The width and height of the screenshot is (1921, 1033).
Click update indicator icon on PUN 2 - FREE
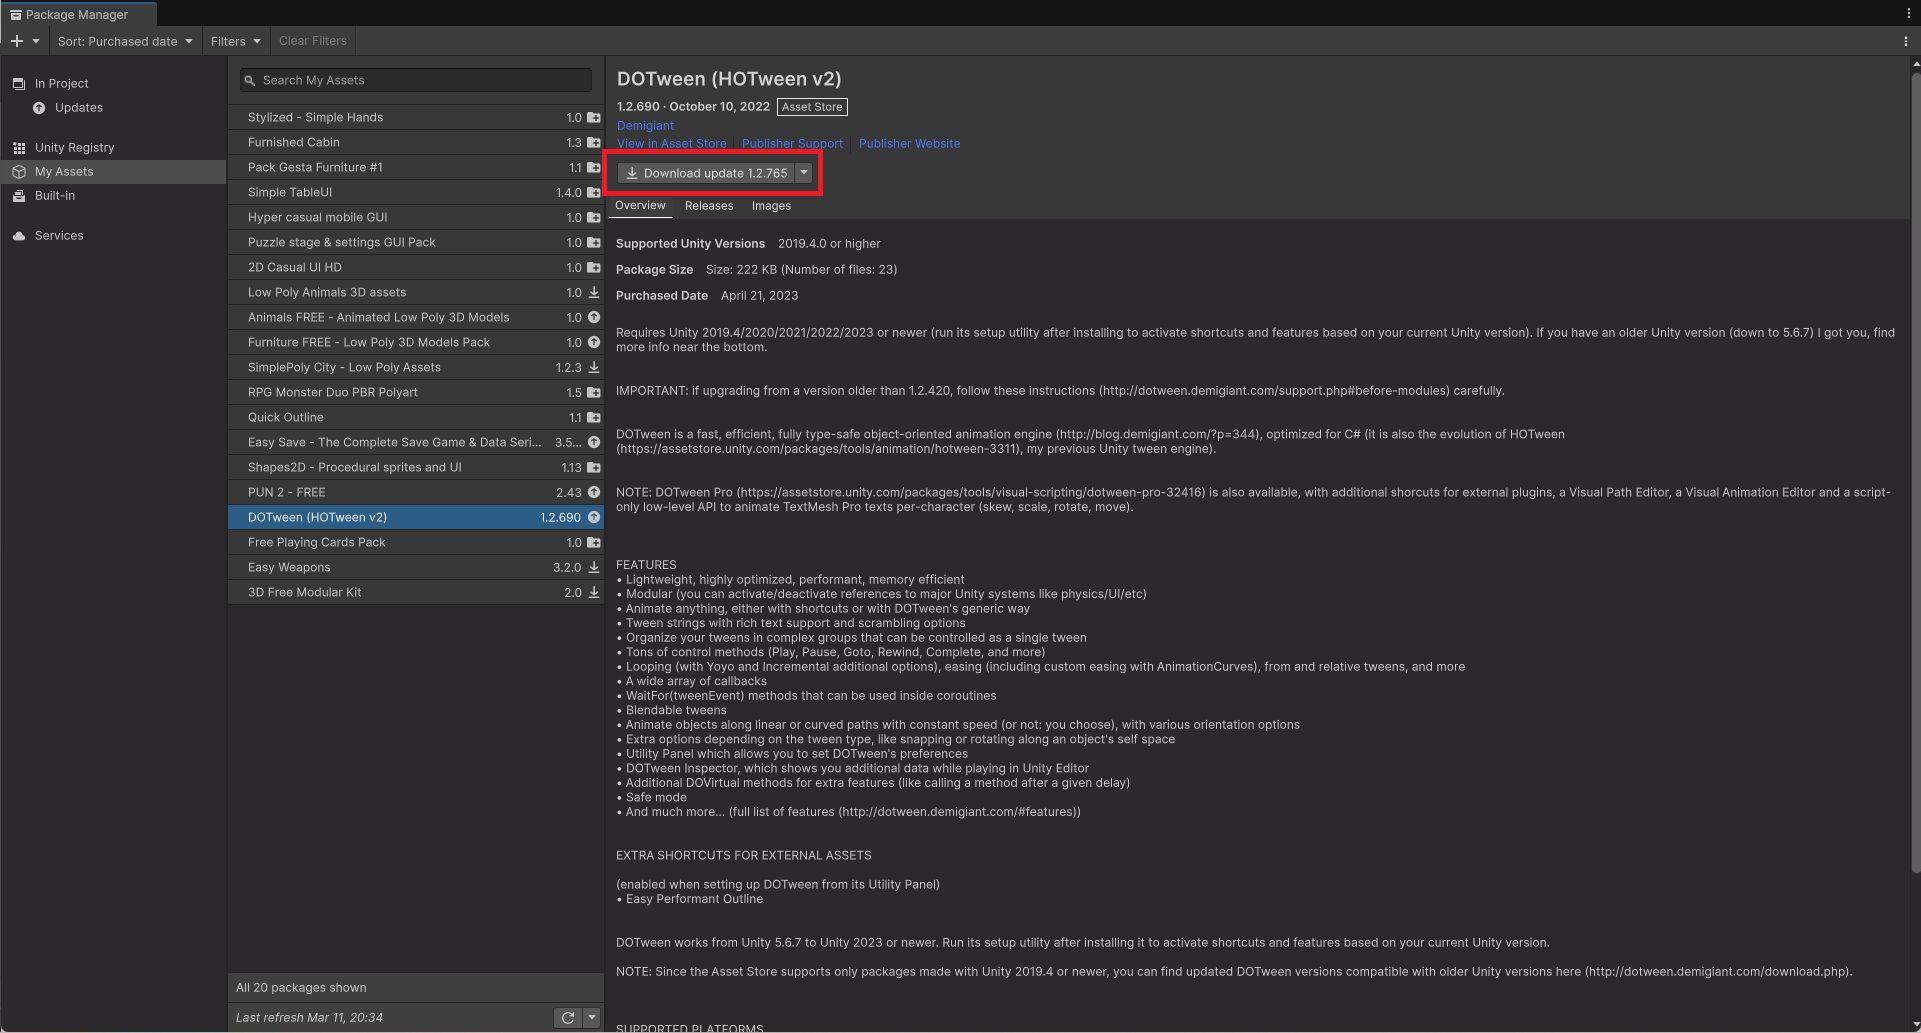click(x=593, y=492)
